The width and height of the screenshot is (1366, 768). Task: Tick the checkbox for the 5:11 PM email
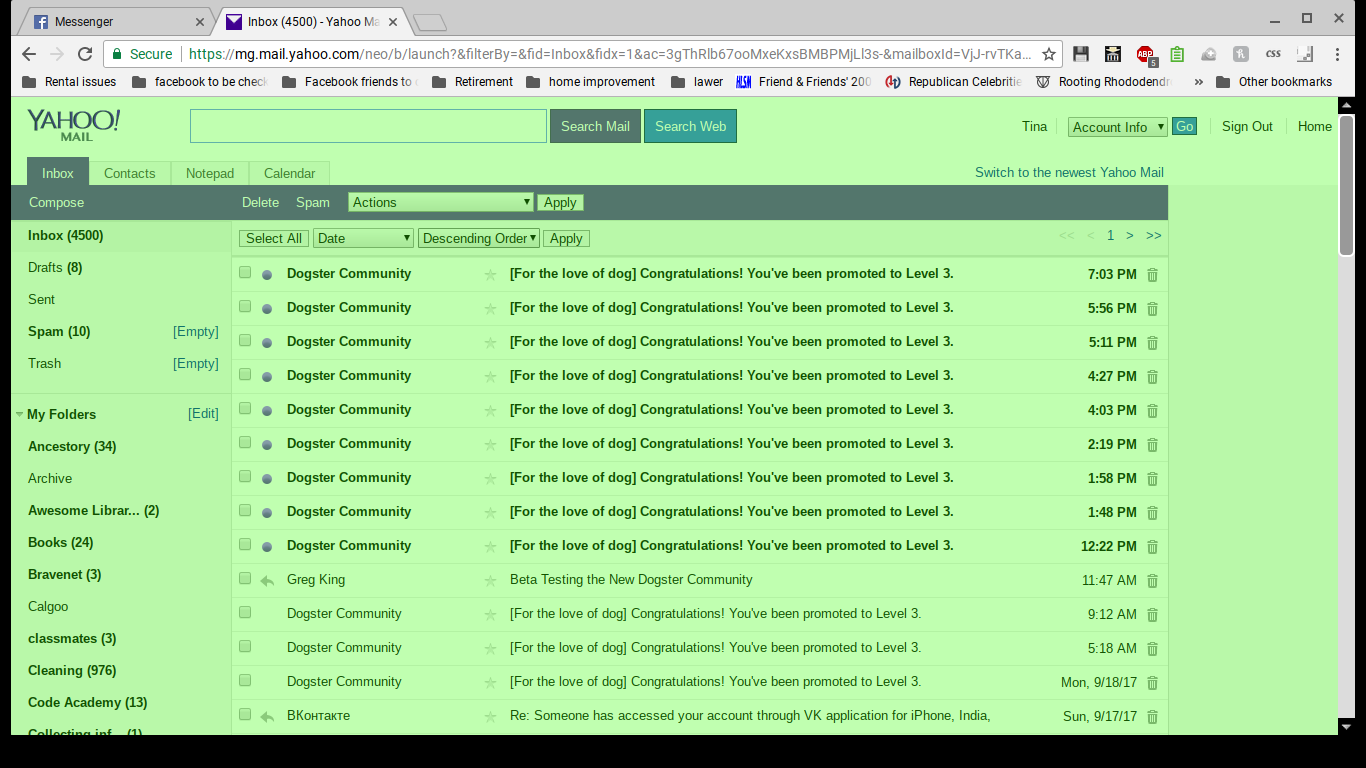[x=245, y=340]
